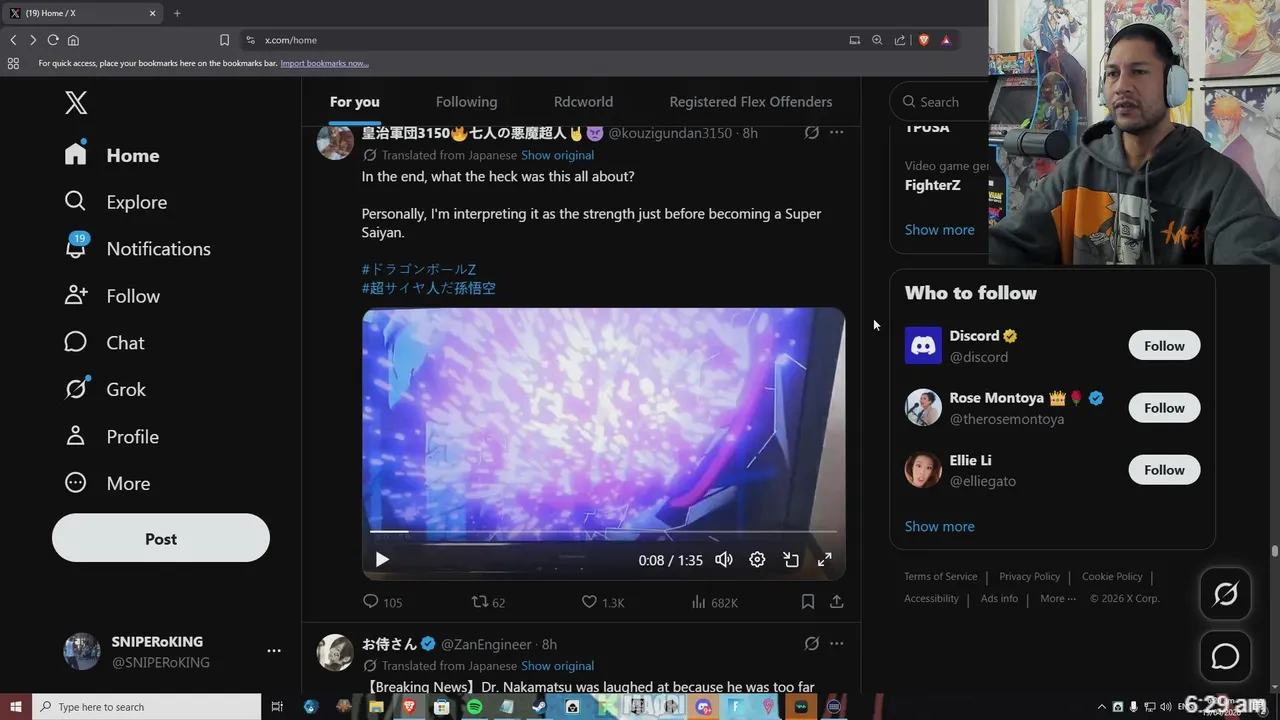Follow Rose Montoya
Image resolution: width=1280 pixels, height=720 pixels.
click(1164, 408)
